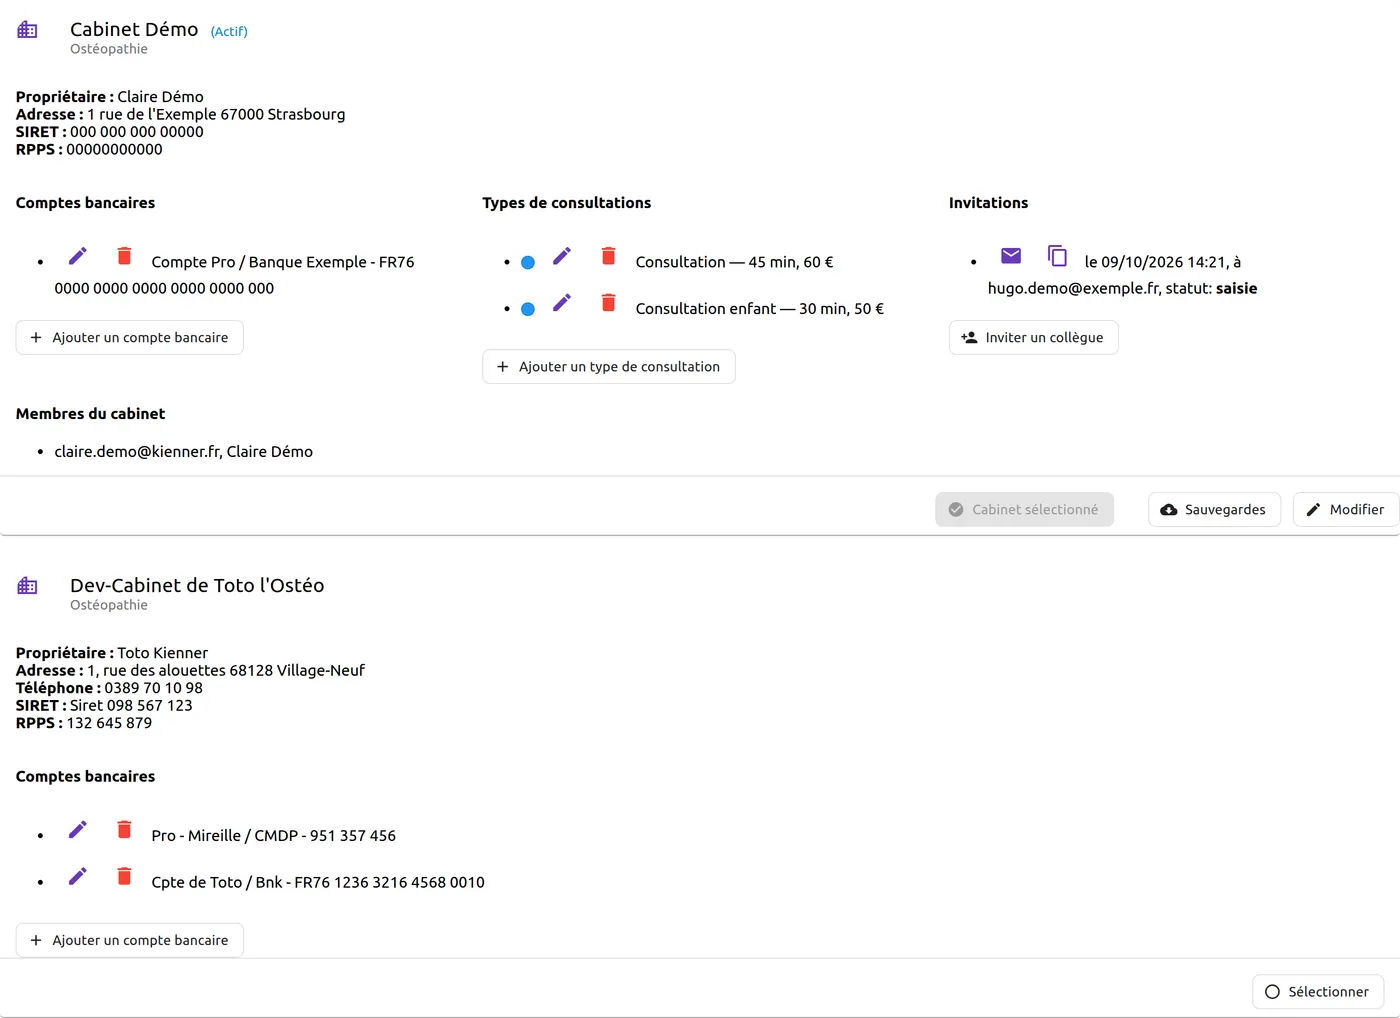Click member claire.demo@kienner.fr, Claire Démo

183,451
